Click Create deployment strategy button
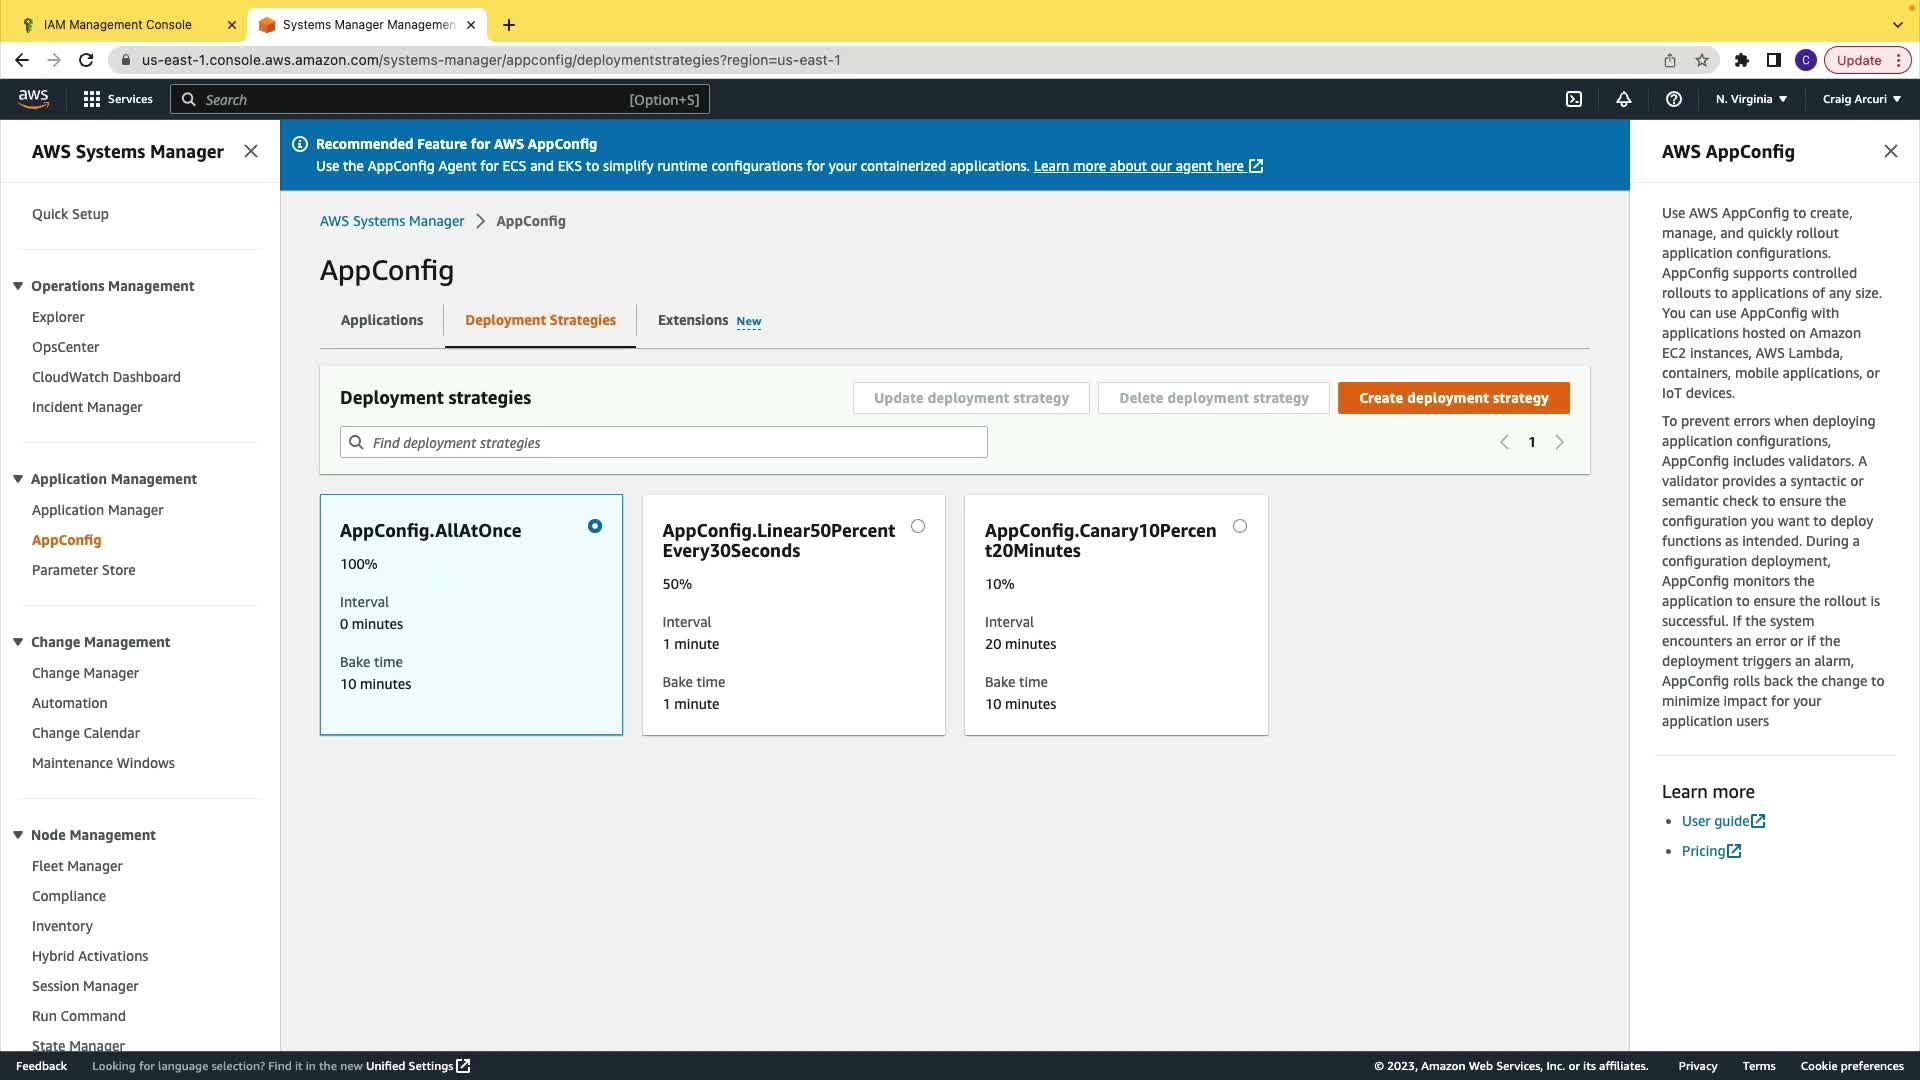 pyautogui.click(x=1453, y=398)
